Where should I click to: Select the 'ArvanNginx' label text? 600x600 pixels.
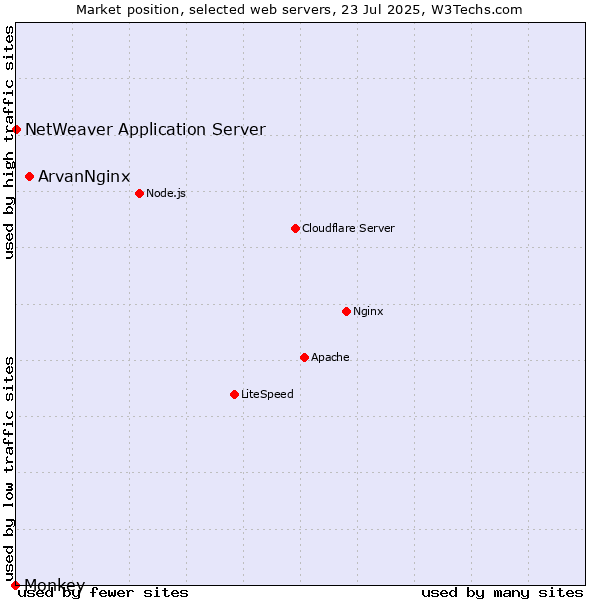coord(84,176)
